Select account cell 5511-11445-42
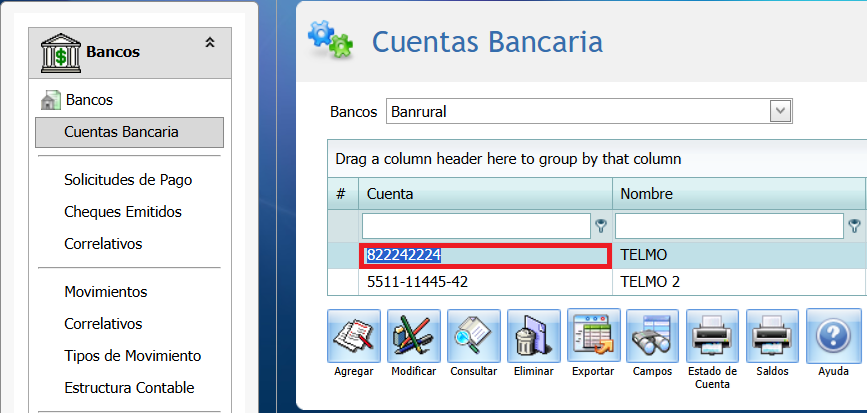Screen dimensions: 867x413 click(x=485, y=283)
